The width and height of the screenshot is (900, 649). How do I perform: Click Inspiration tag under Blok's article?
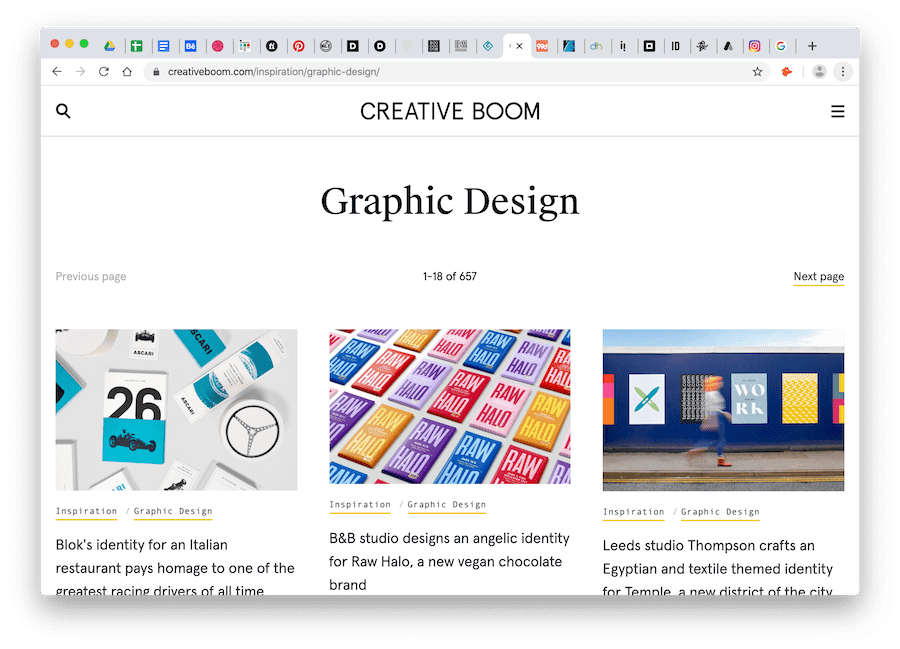(86, 511)
